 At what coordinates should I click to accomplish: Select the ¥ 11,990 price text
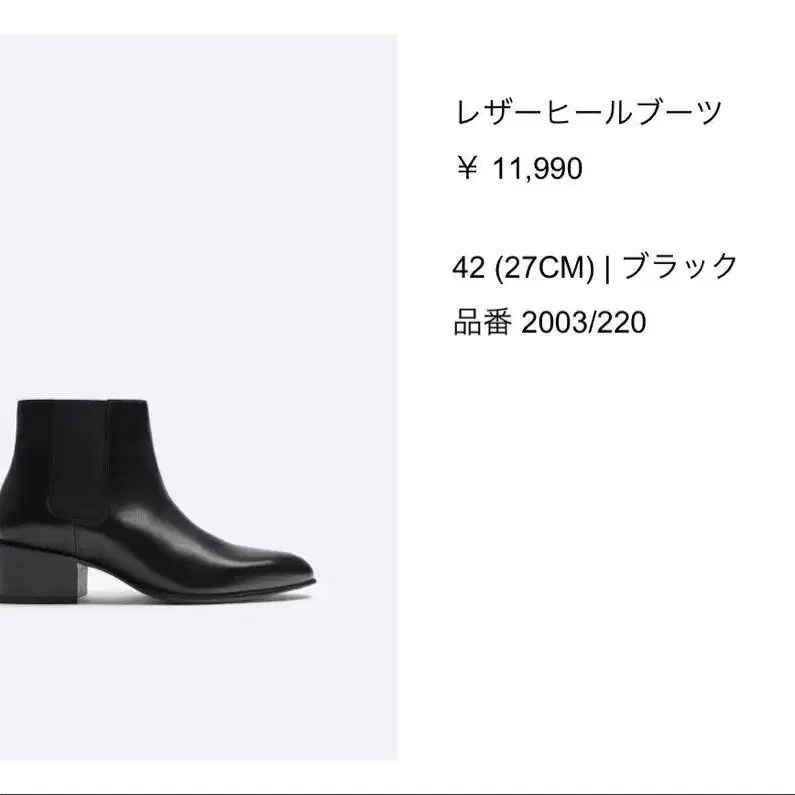pyautogui.click(x=519, y=169)
